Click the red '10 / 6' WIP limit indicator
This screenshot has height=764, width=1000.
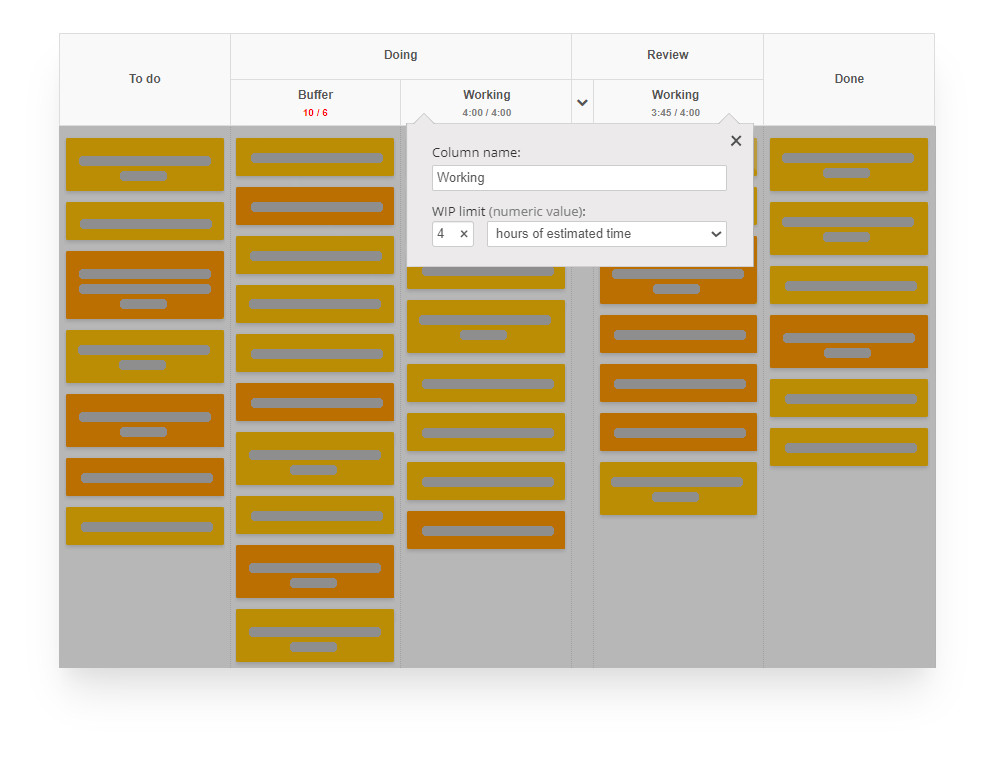(315, 113)
